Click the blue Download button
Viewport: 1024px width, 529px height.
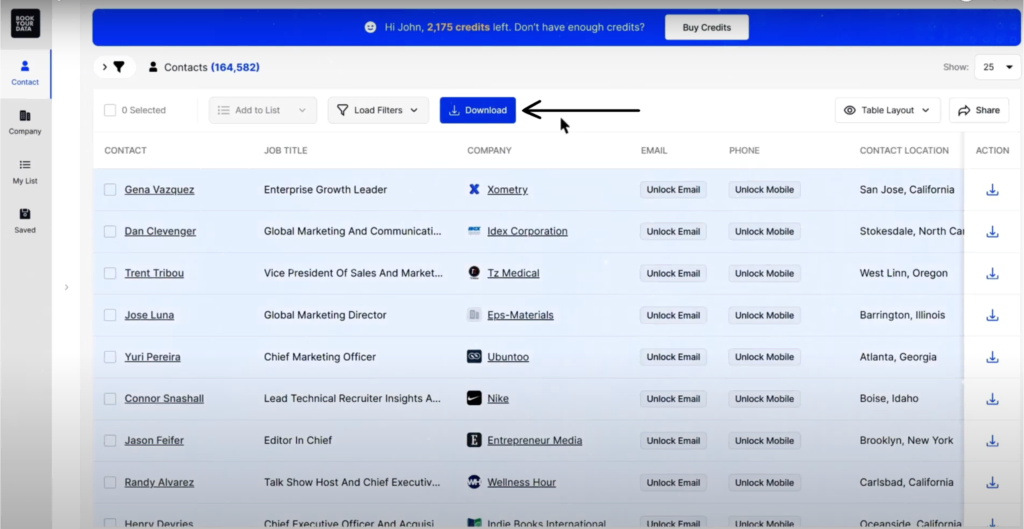(477, 110)
